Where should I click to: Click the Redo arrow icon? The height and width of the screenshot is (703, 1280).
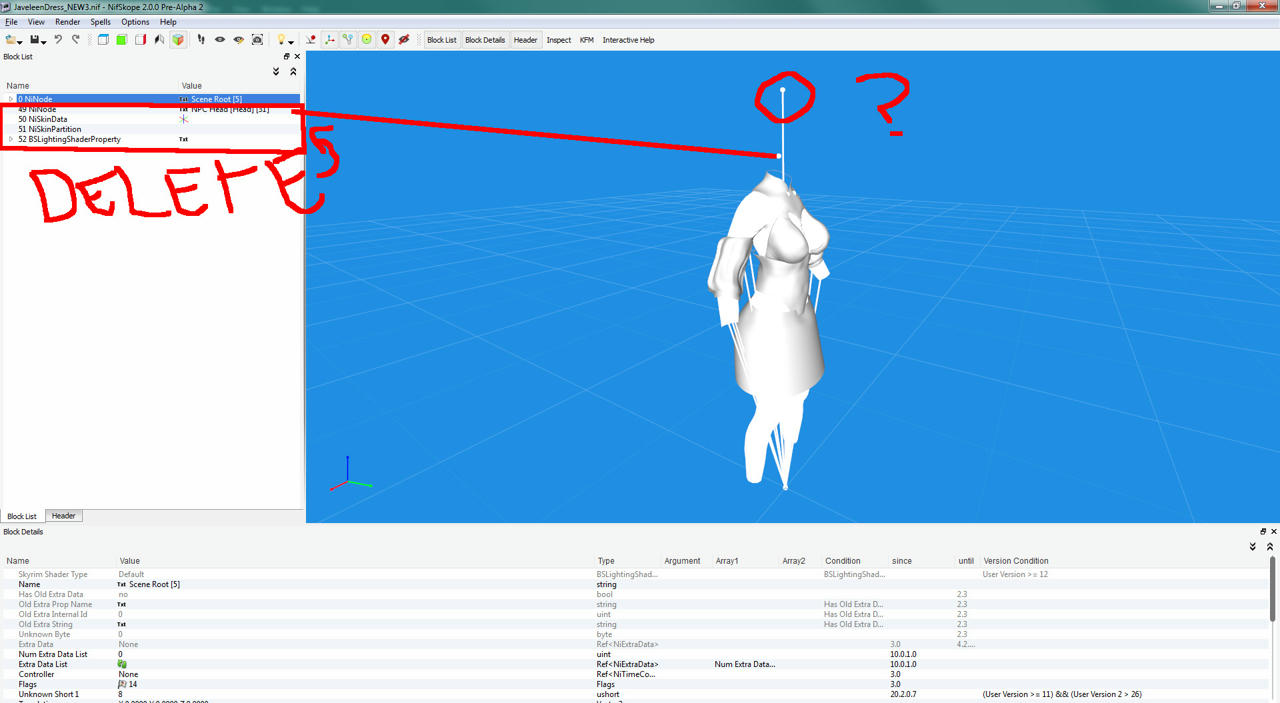[76, 40]
